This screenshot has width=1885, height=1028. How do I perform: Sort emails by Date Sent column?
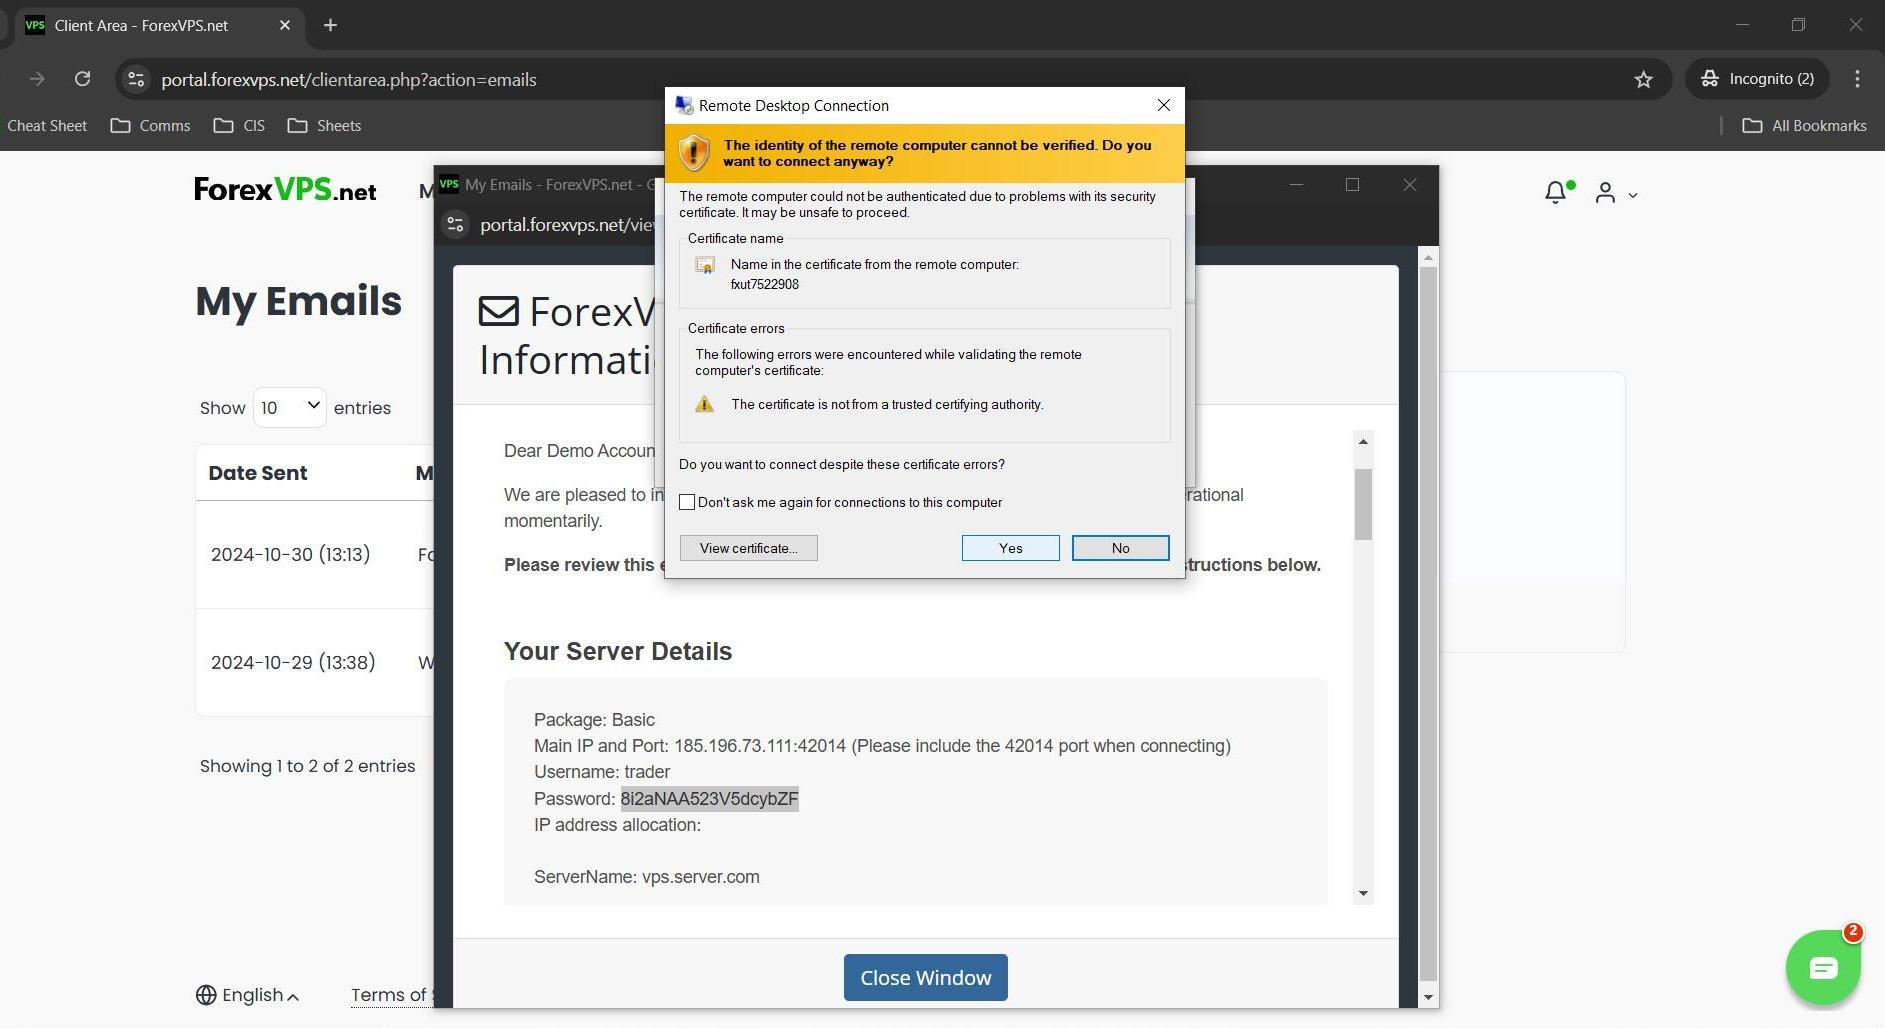tap(258, 473)
